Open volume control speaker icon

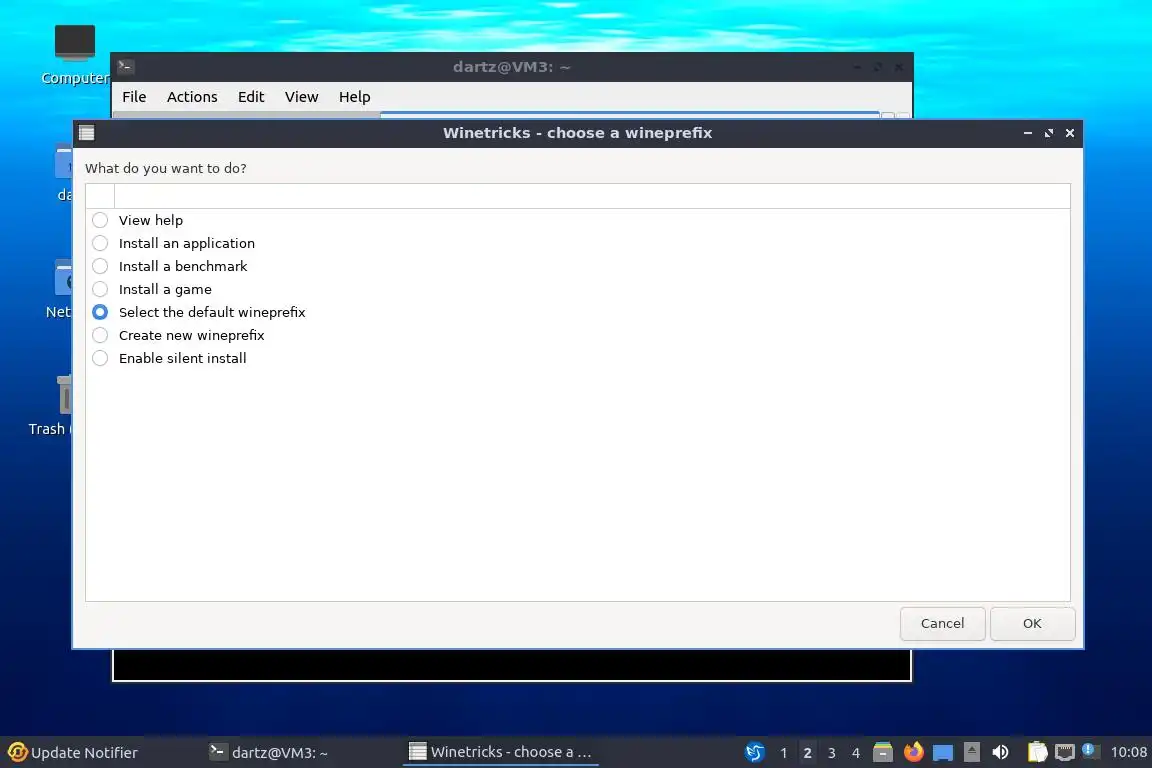click(x=1000, y=752)
